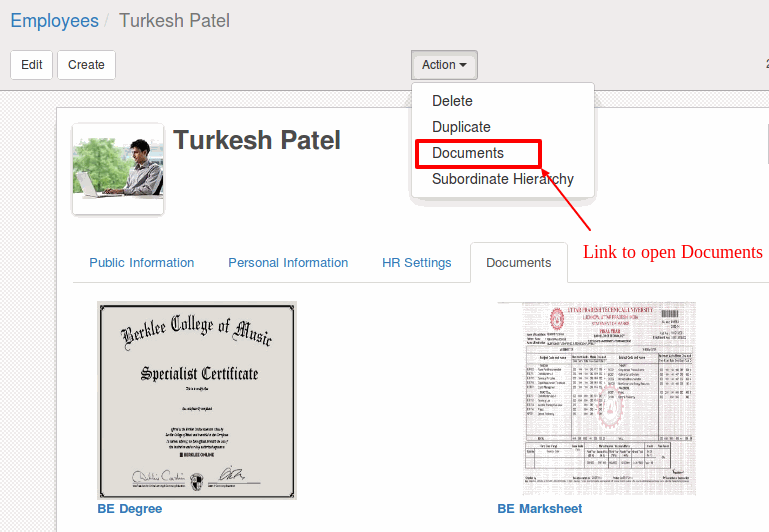This screenshot has height=532, width=769.
Task: Switch to the Public Information tab
Action: click(142, 263)
